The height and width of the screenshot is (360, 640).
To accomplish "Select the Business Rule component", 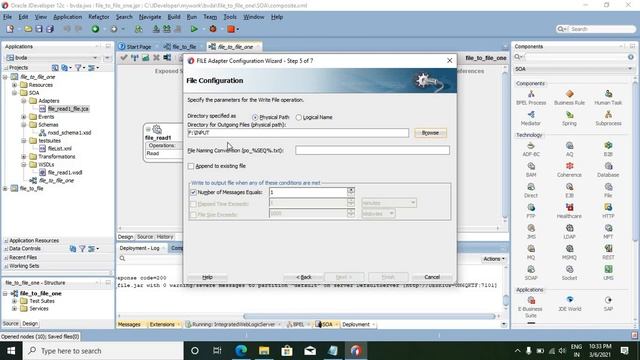I will coord(569,98).
